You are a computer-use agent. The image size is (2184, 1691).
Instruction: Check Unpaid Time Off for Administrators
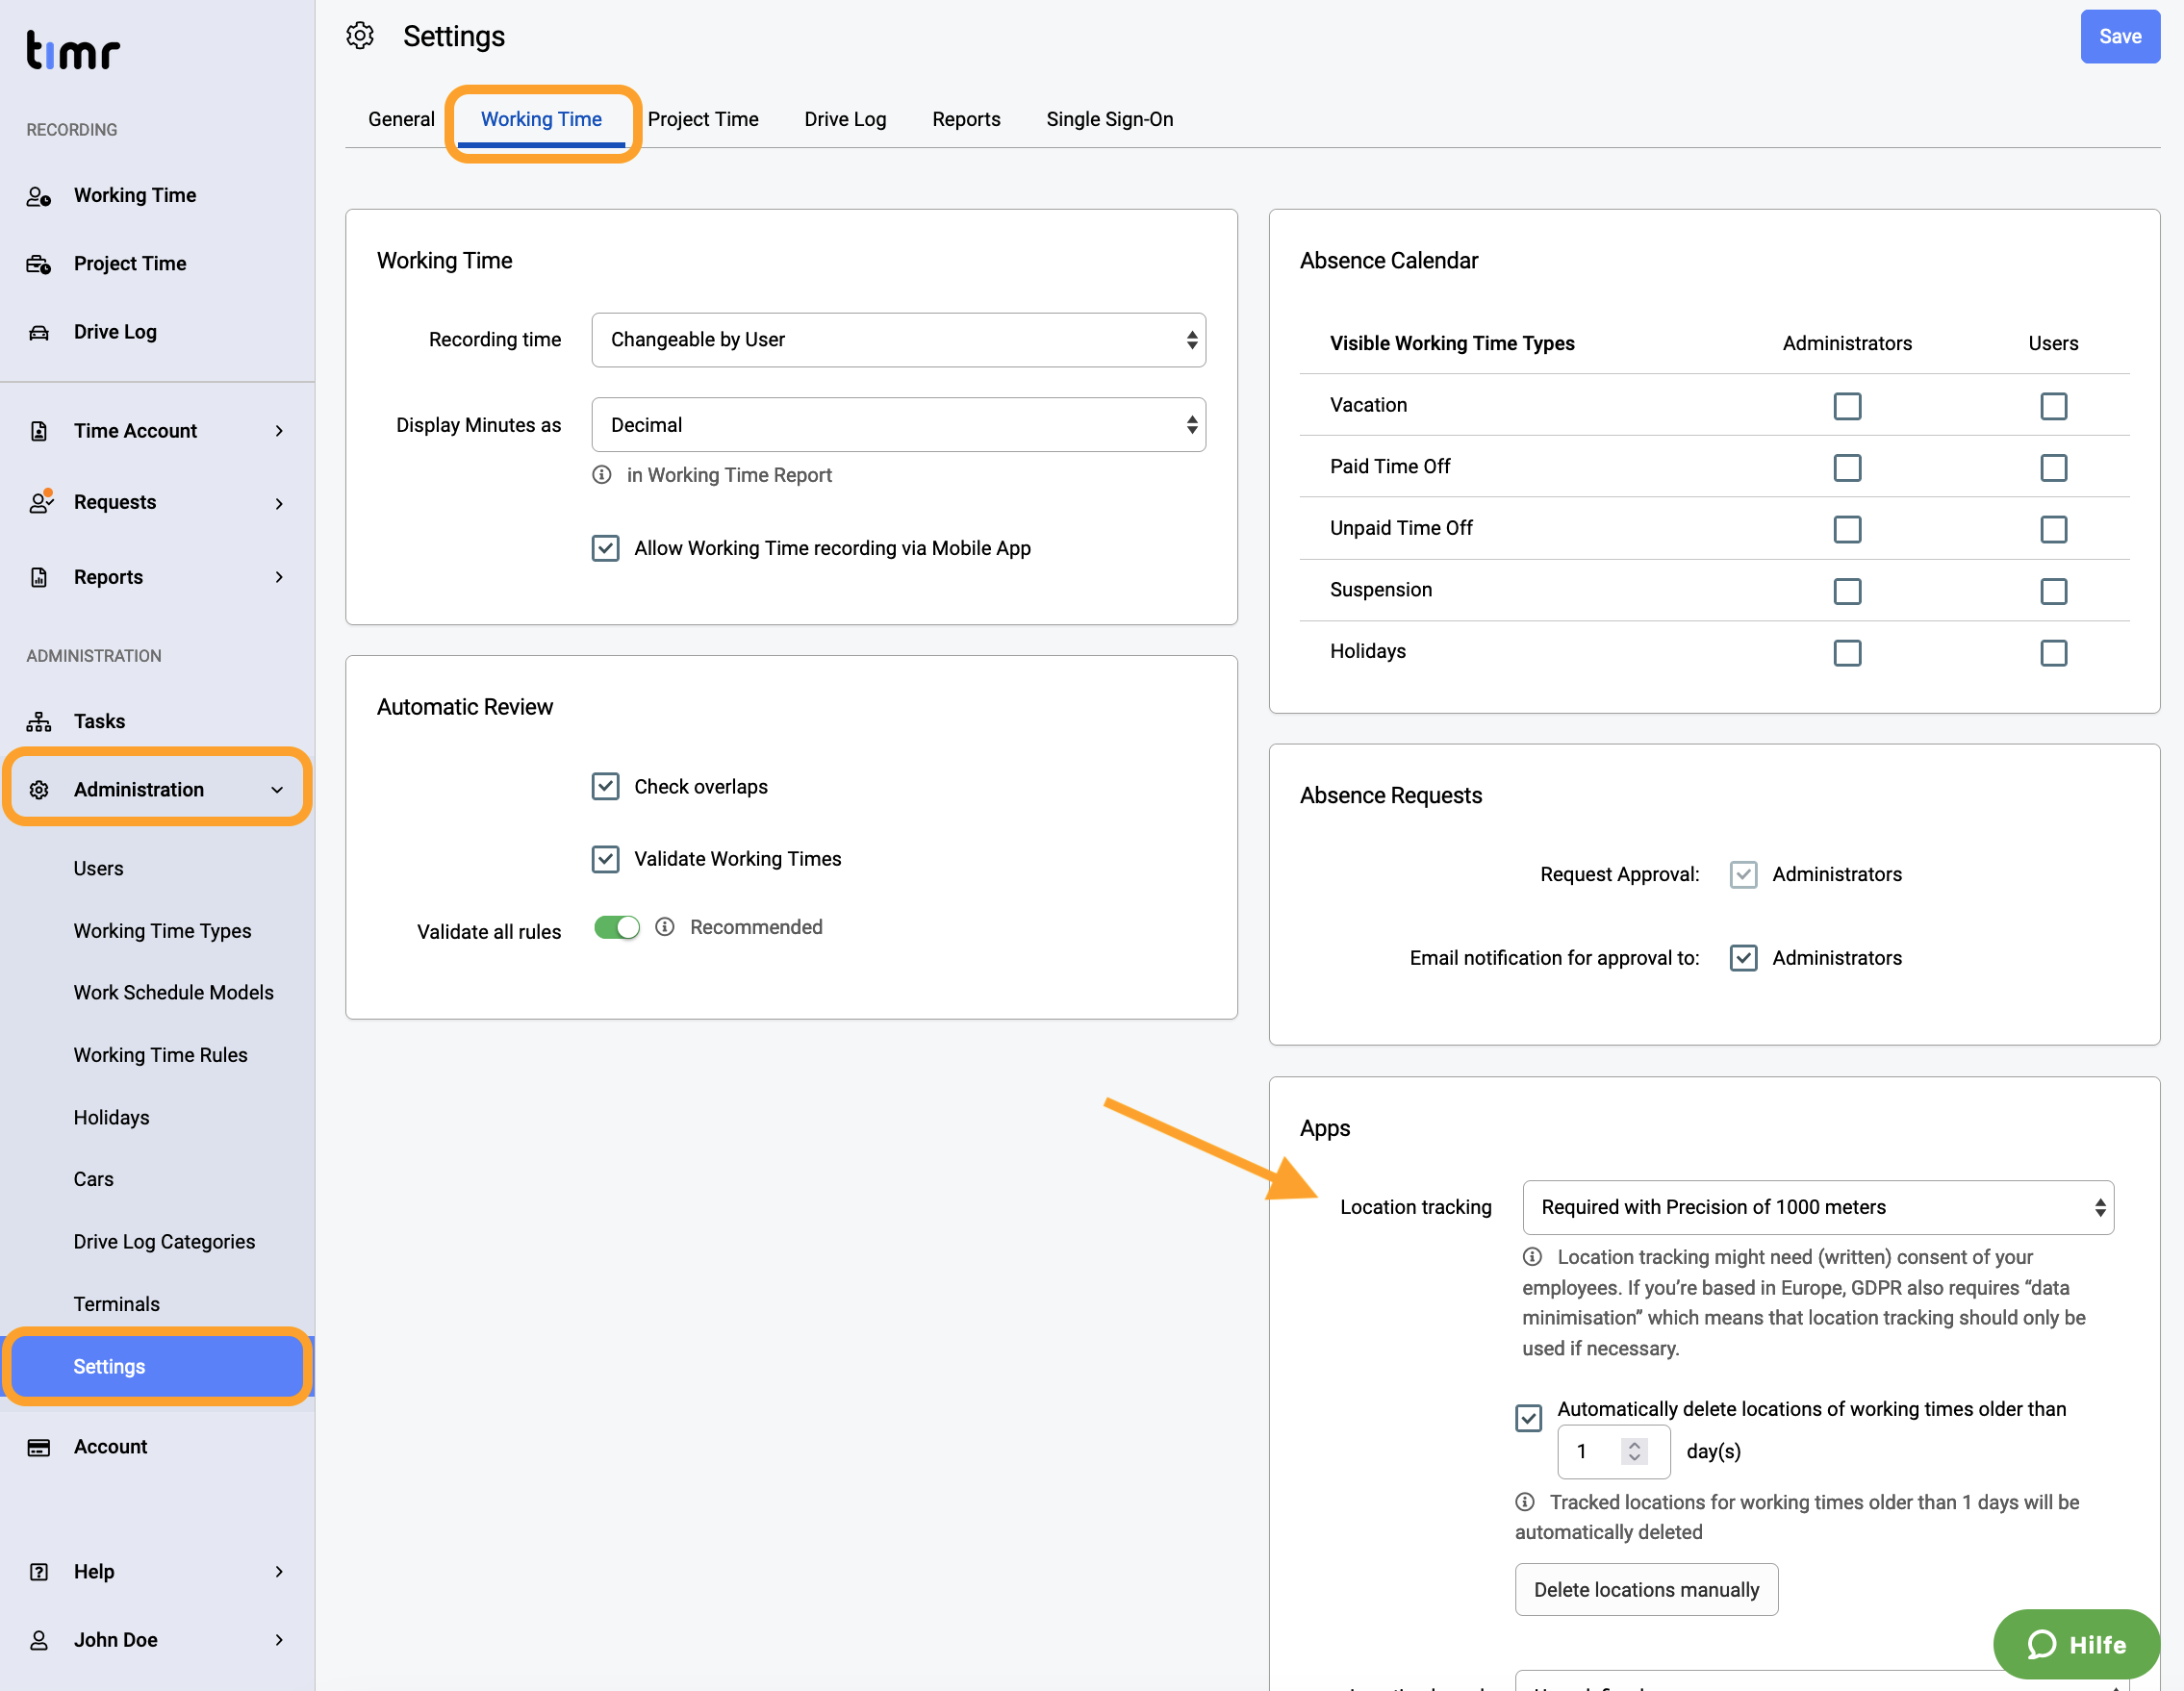[x=1847, y=529]
